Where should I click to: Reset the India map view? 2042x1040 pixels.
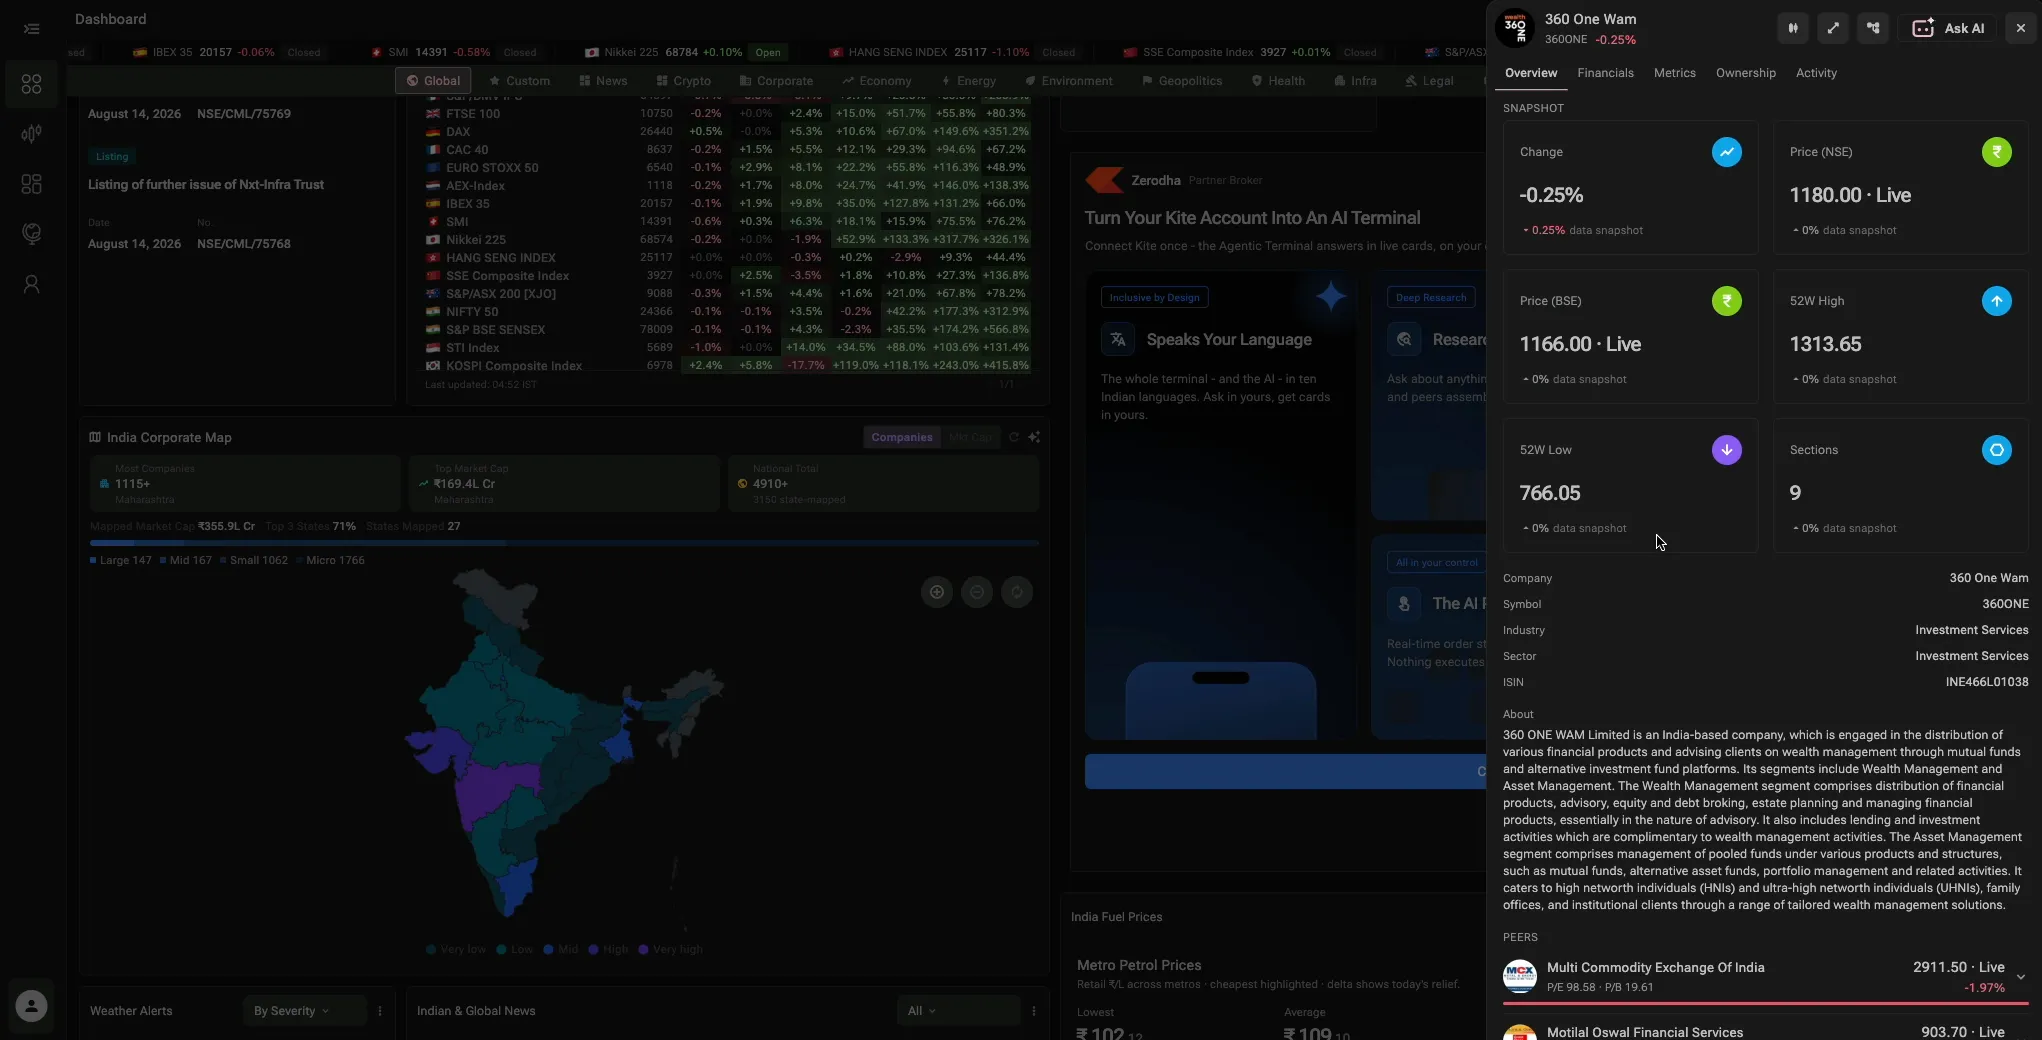pyautogui.click(x=1017, y=592)
